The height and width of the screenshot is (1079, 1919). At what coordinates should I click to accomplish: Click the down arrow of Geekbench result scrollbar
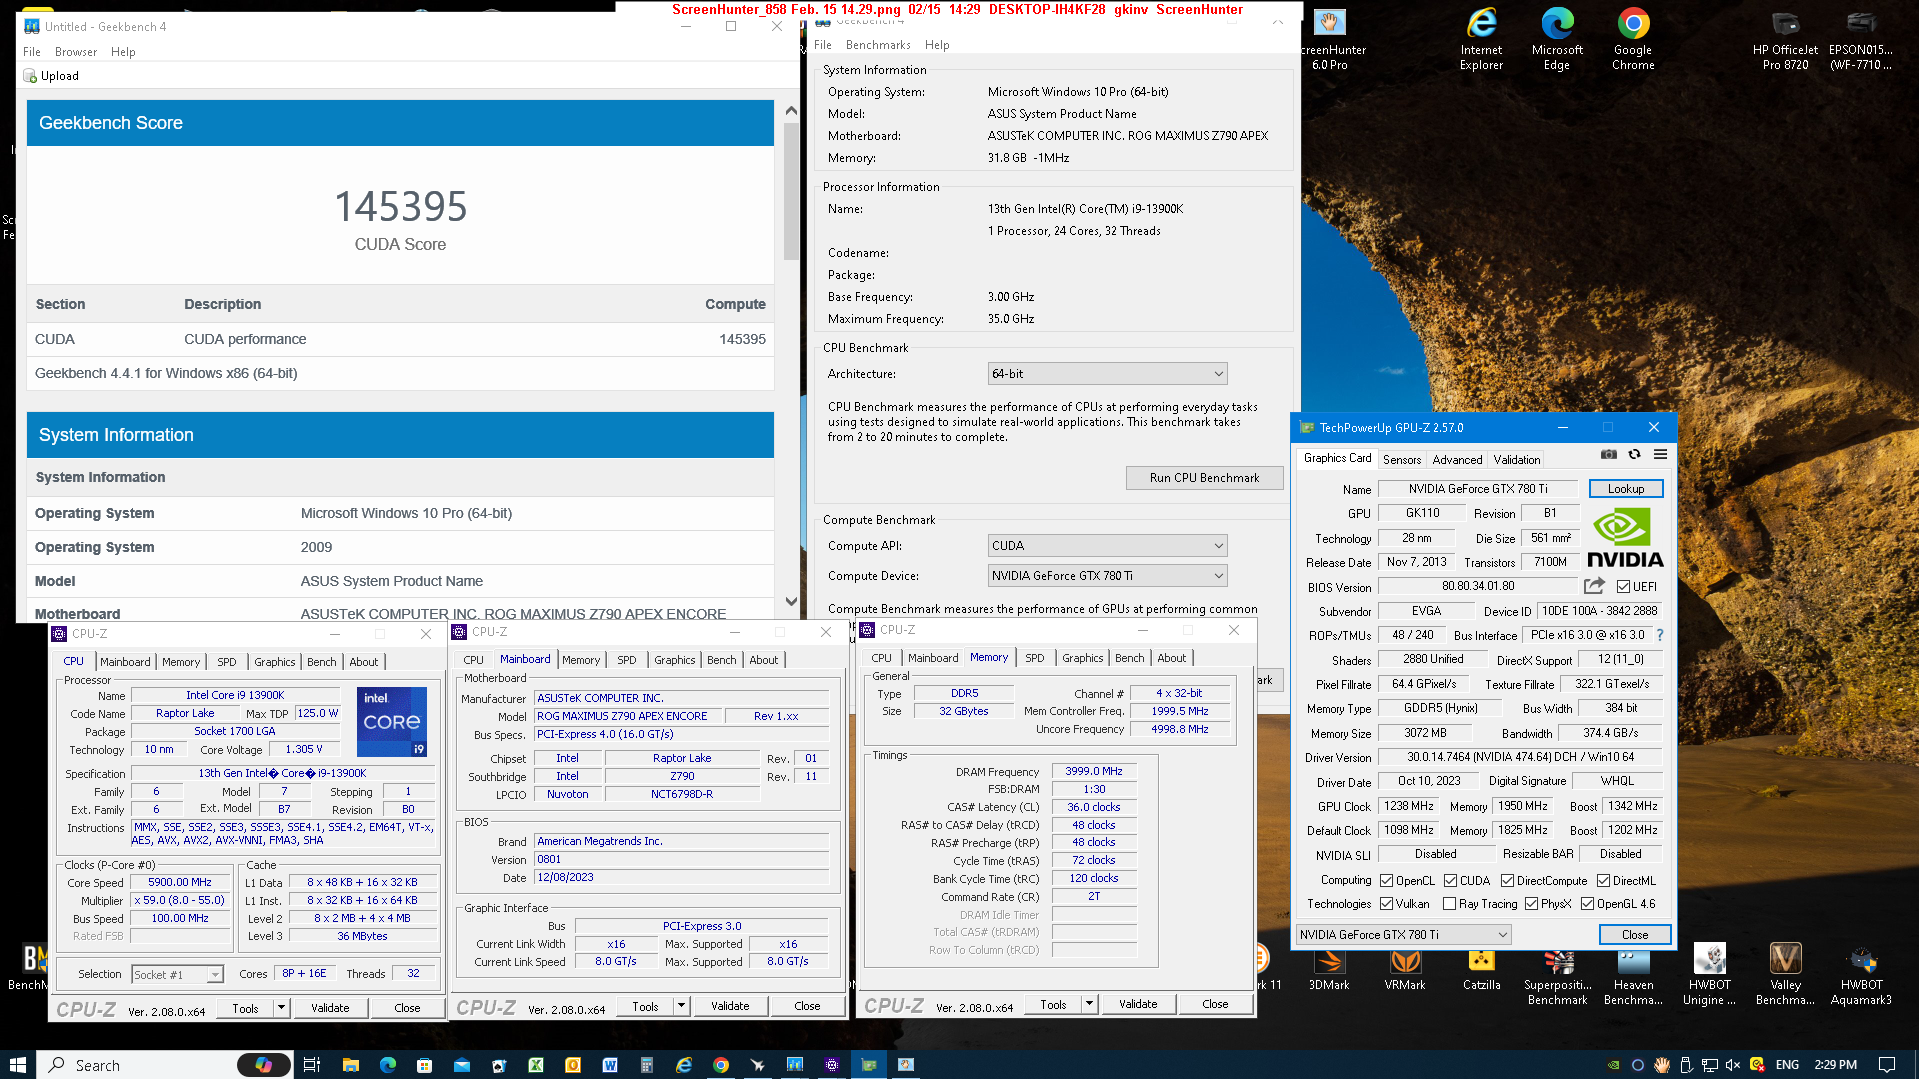point(791,602)
